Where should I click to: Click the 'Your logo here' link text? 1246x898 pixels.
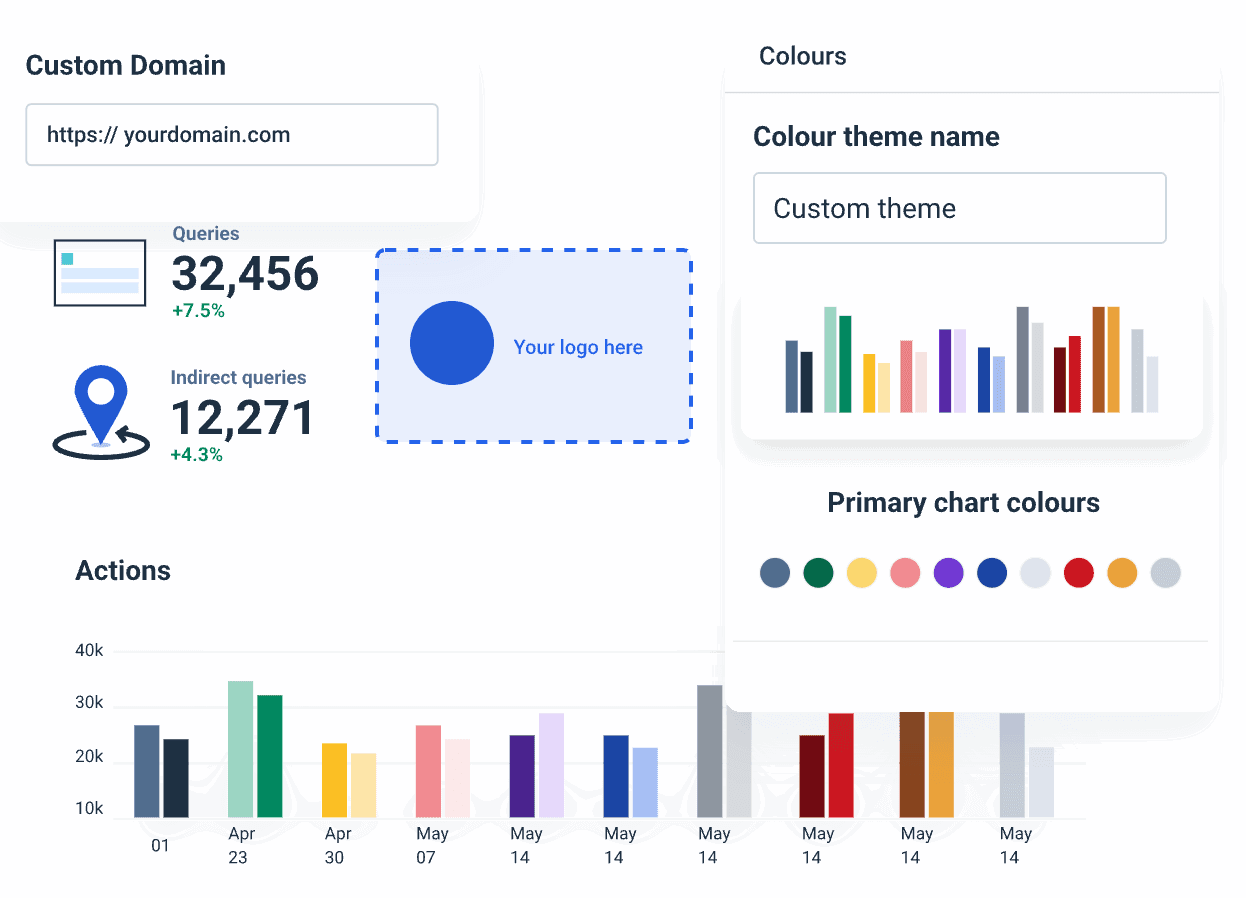click(578, 347)
